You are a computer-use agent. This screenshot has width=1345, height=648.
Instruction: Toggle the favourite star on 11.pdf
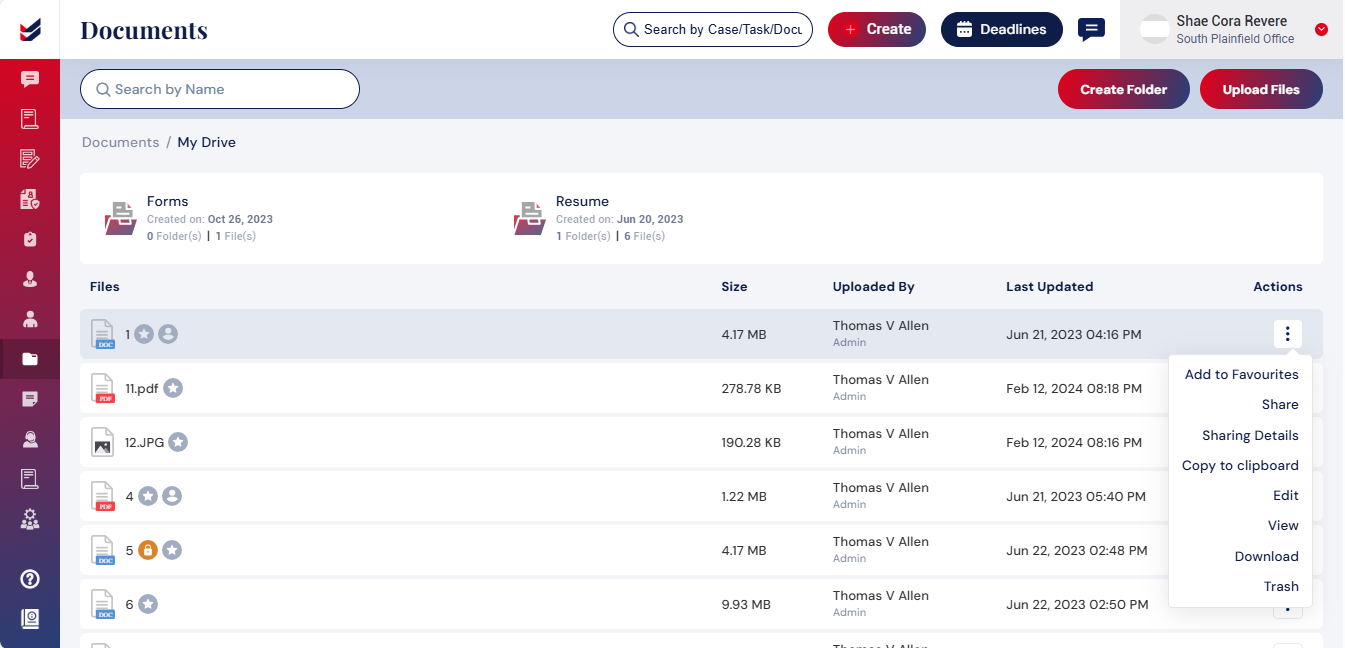tap(173, 388)
